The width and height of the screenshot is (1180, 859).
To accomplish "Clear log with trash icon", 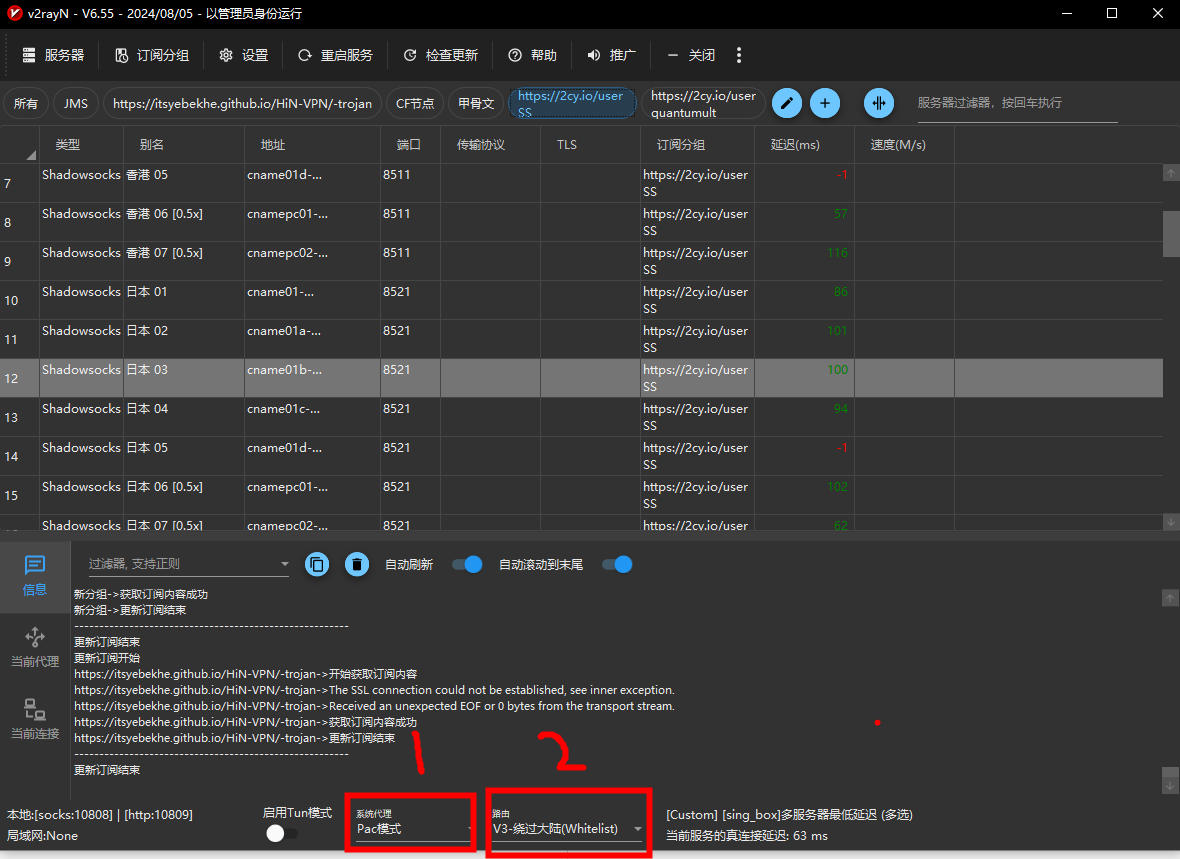I will (x=356, y=565).
